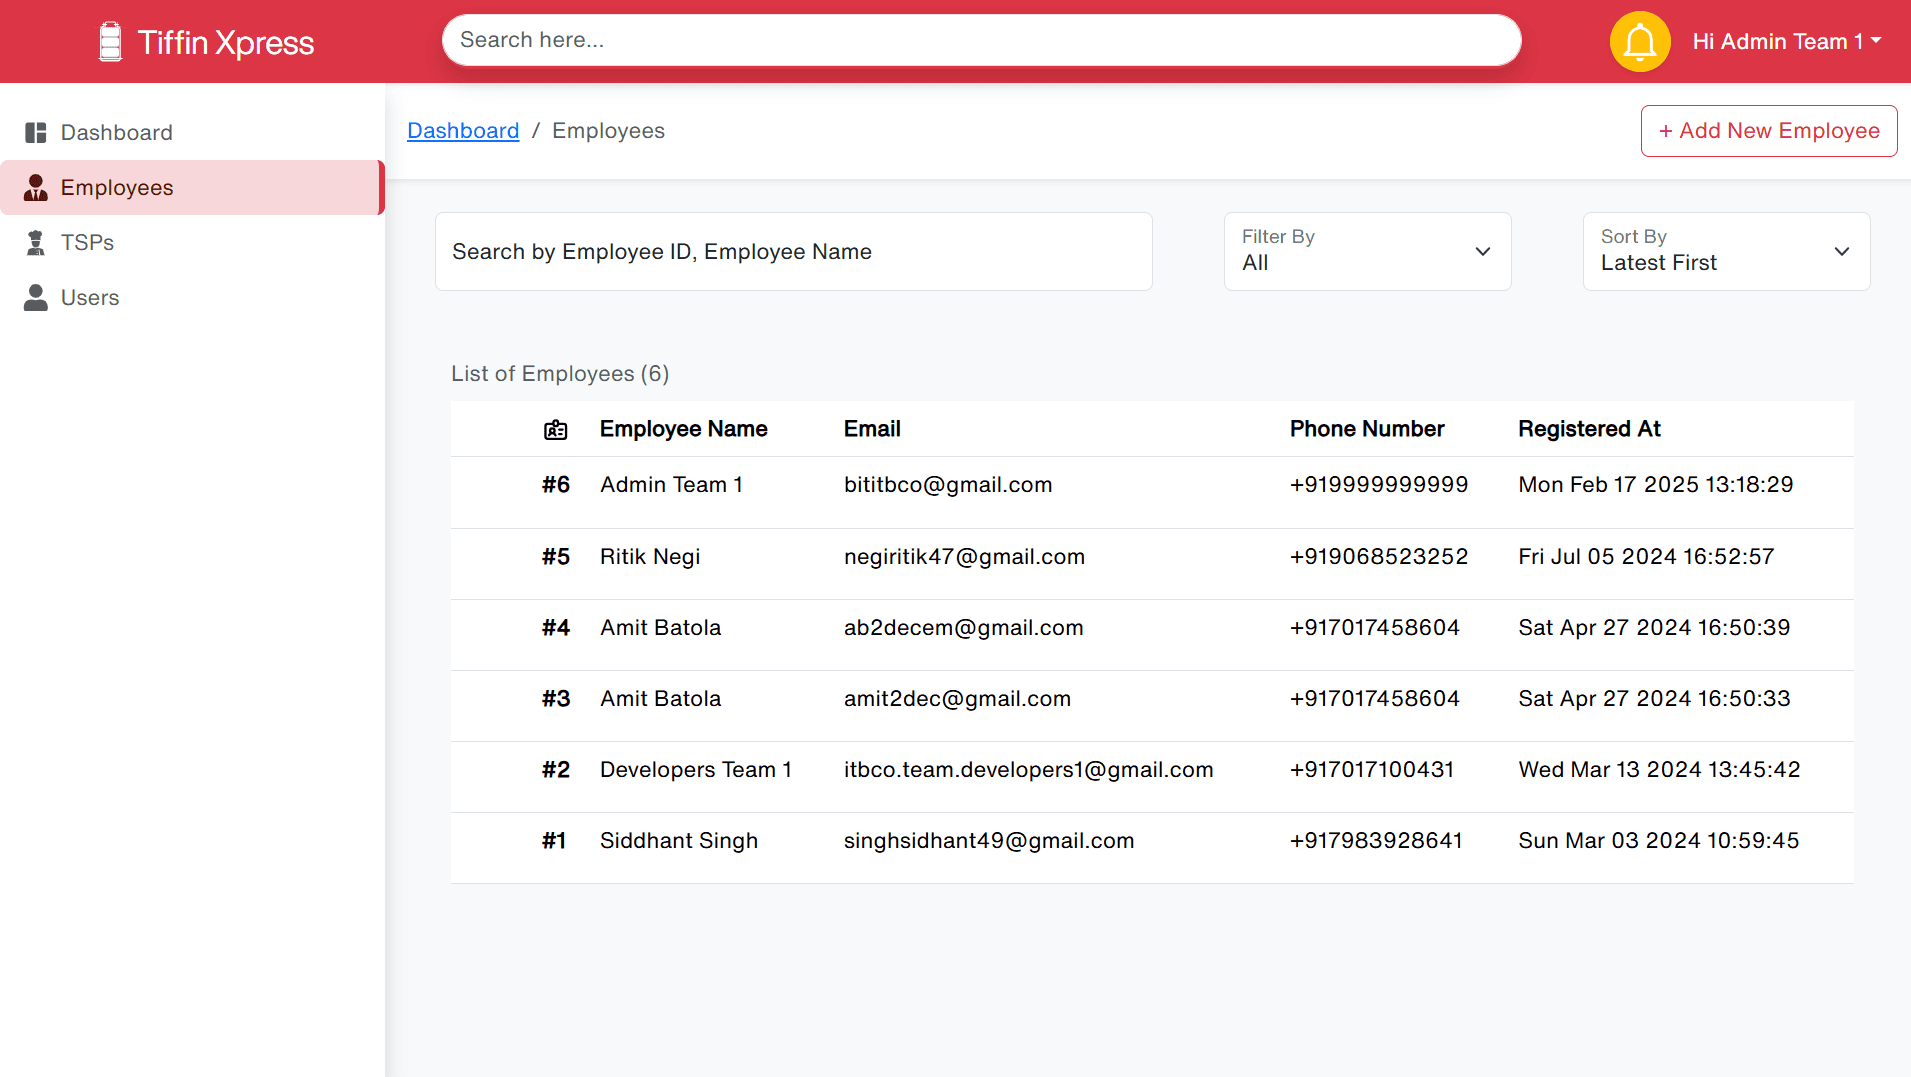This screenshot has height=1077, width=1911.
Task: Click the notification bell icon
Action: coord(1640,42)
